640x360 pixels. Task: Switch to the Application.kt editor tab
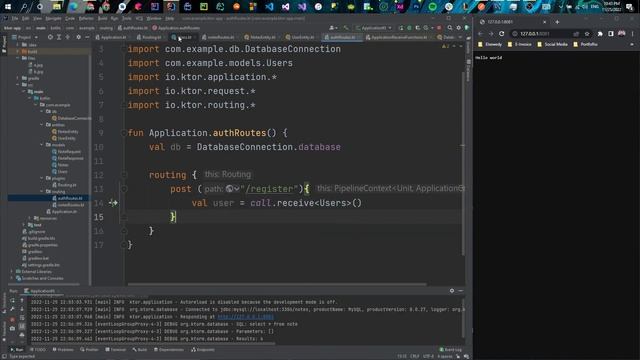(111, 37)
